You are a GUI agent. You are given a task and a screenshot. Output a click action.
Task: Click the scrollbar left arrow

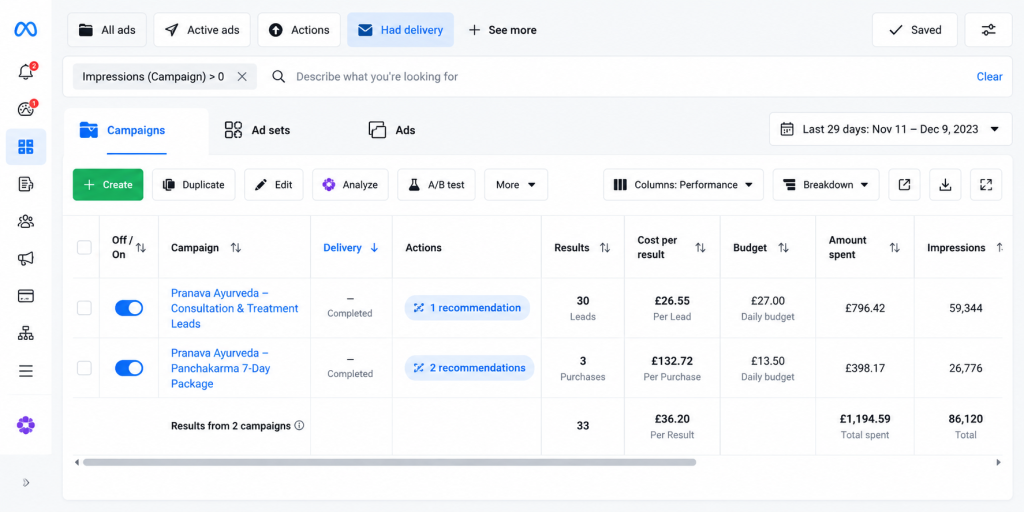click(x=76, y=462)
